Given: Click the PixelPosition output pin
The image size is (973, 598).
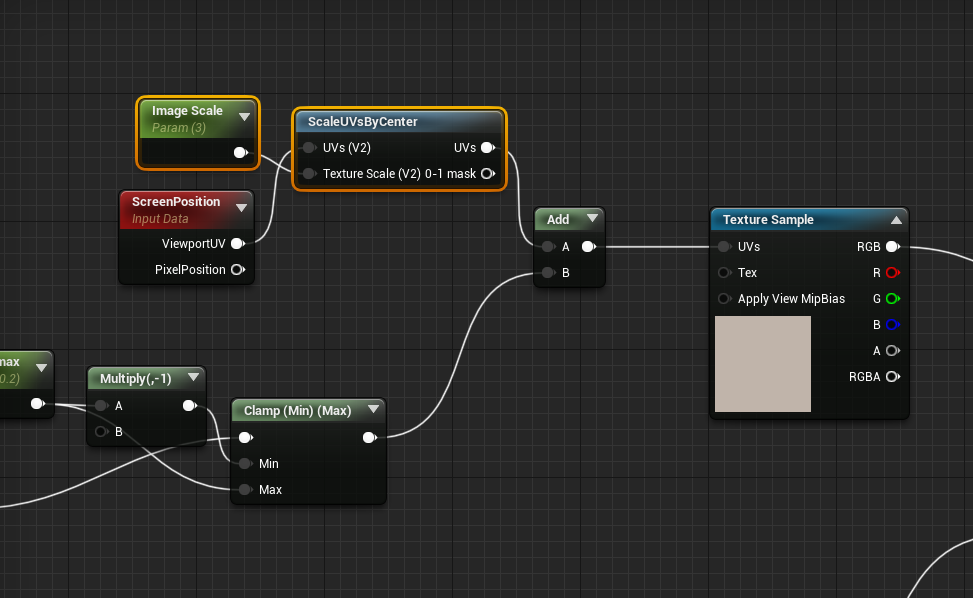Looking at the screenshot, I should [x=238, y=270].
